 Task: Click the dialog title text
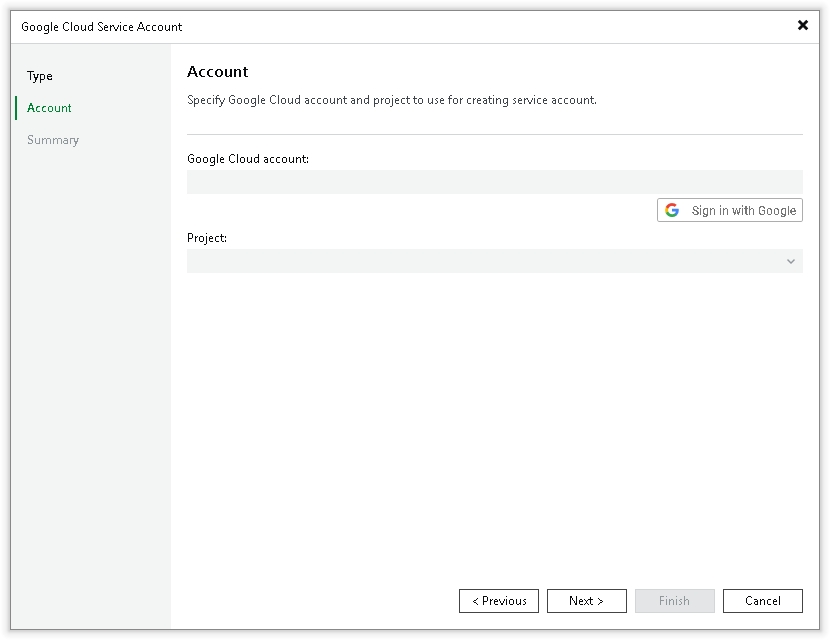click(102, 27)
